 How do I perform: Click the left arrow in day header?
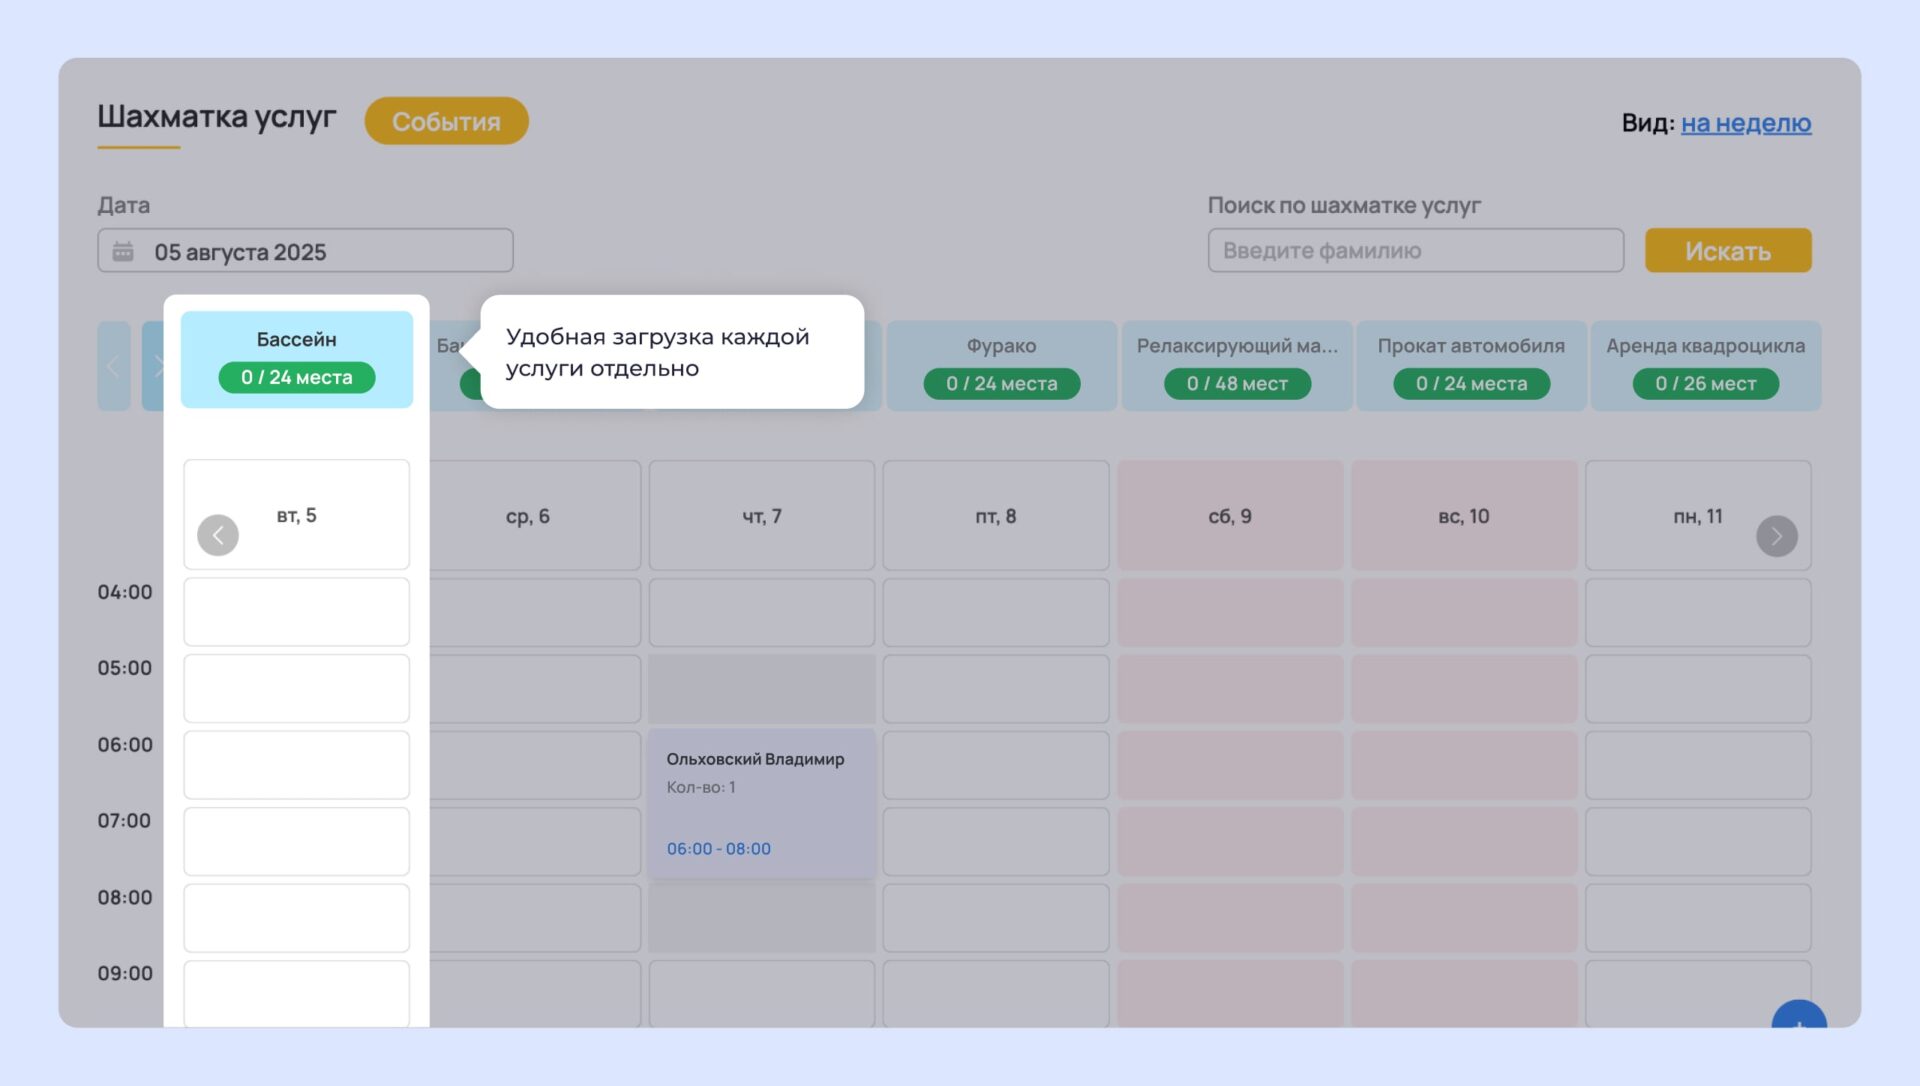[x=218, y=535]
